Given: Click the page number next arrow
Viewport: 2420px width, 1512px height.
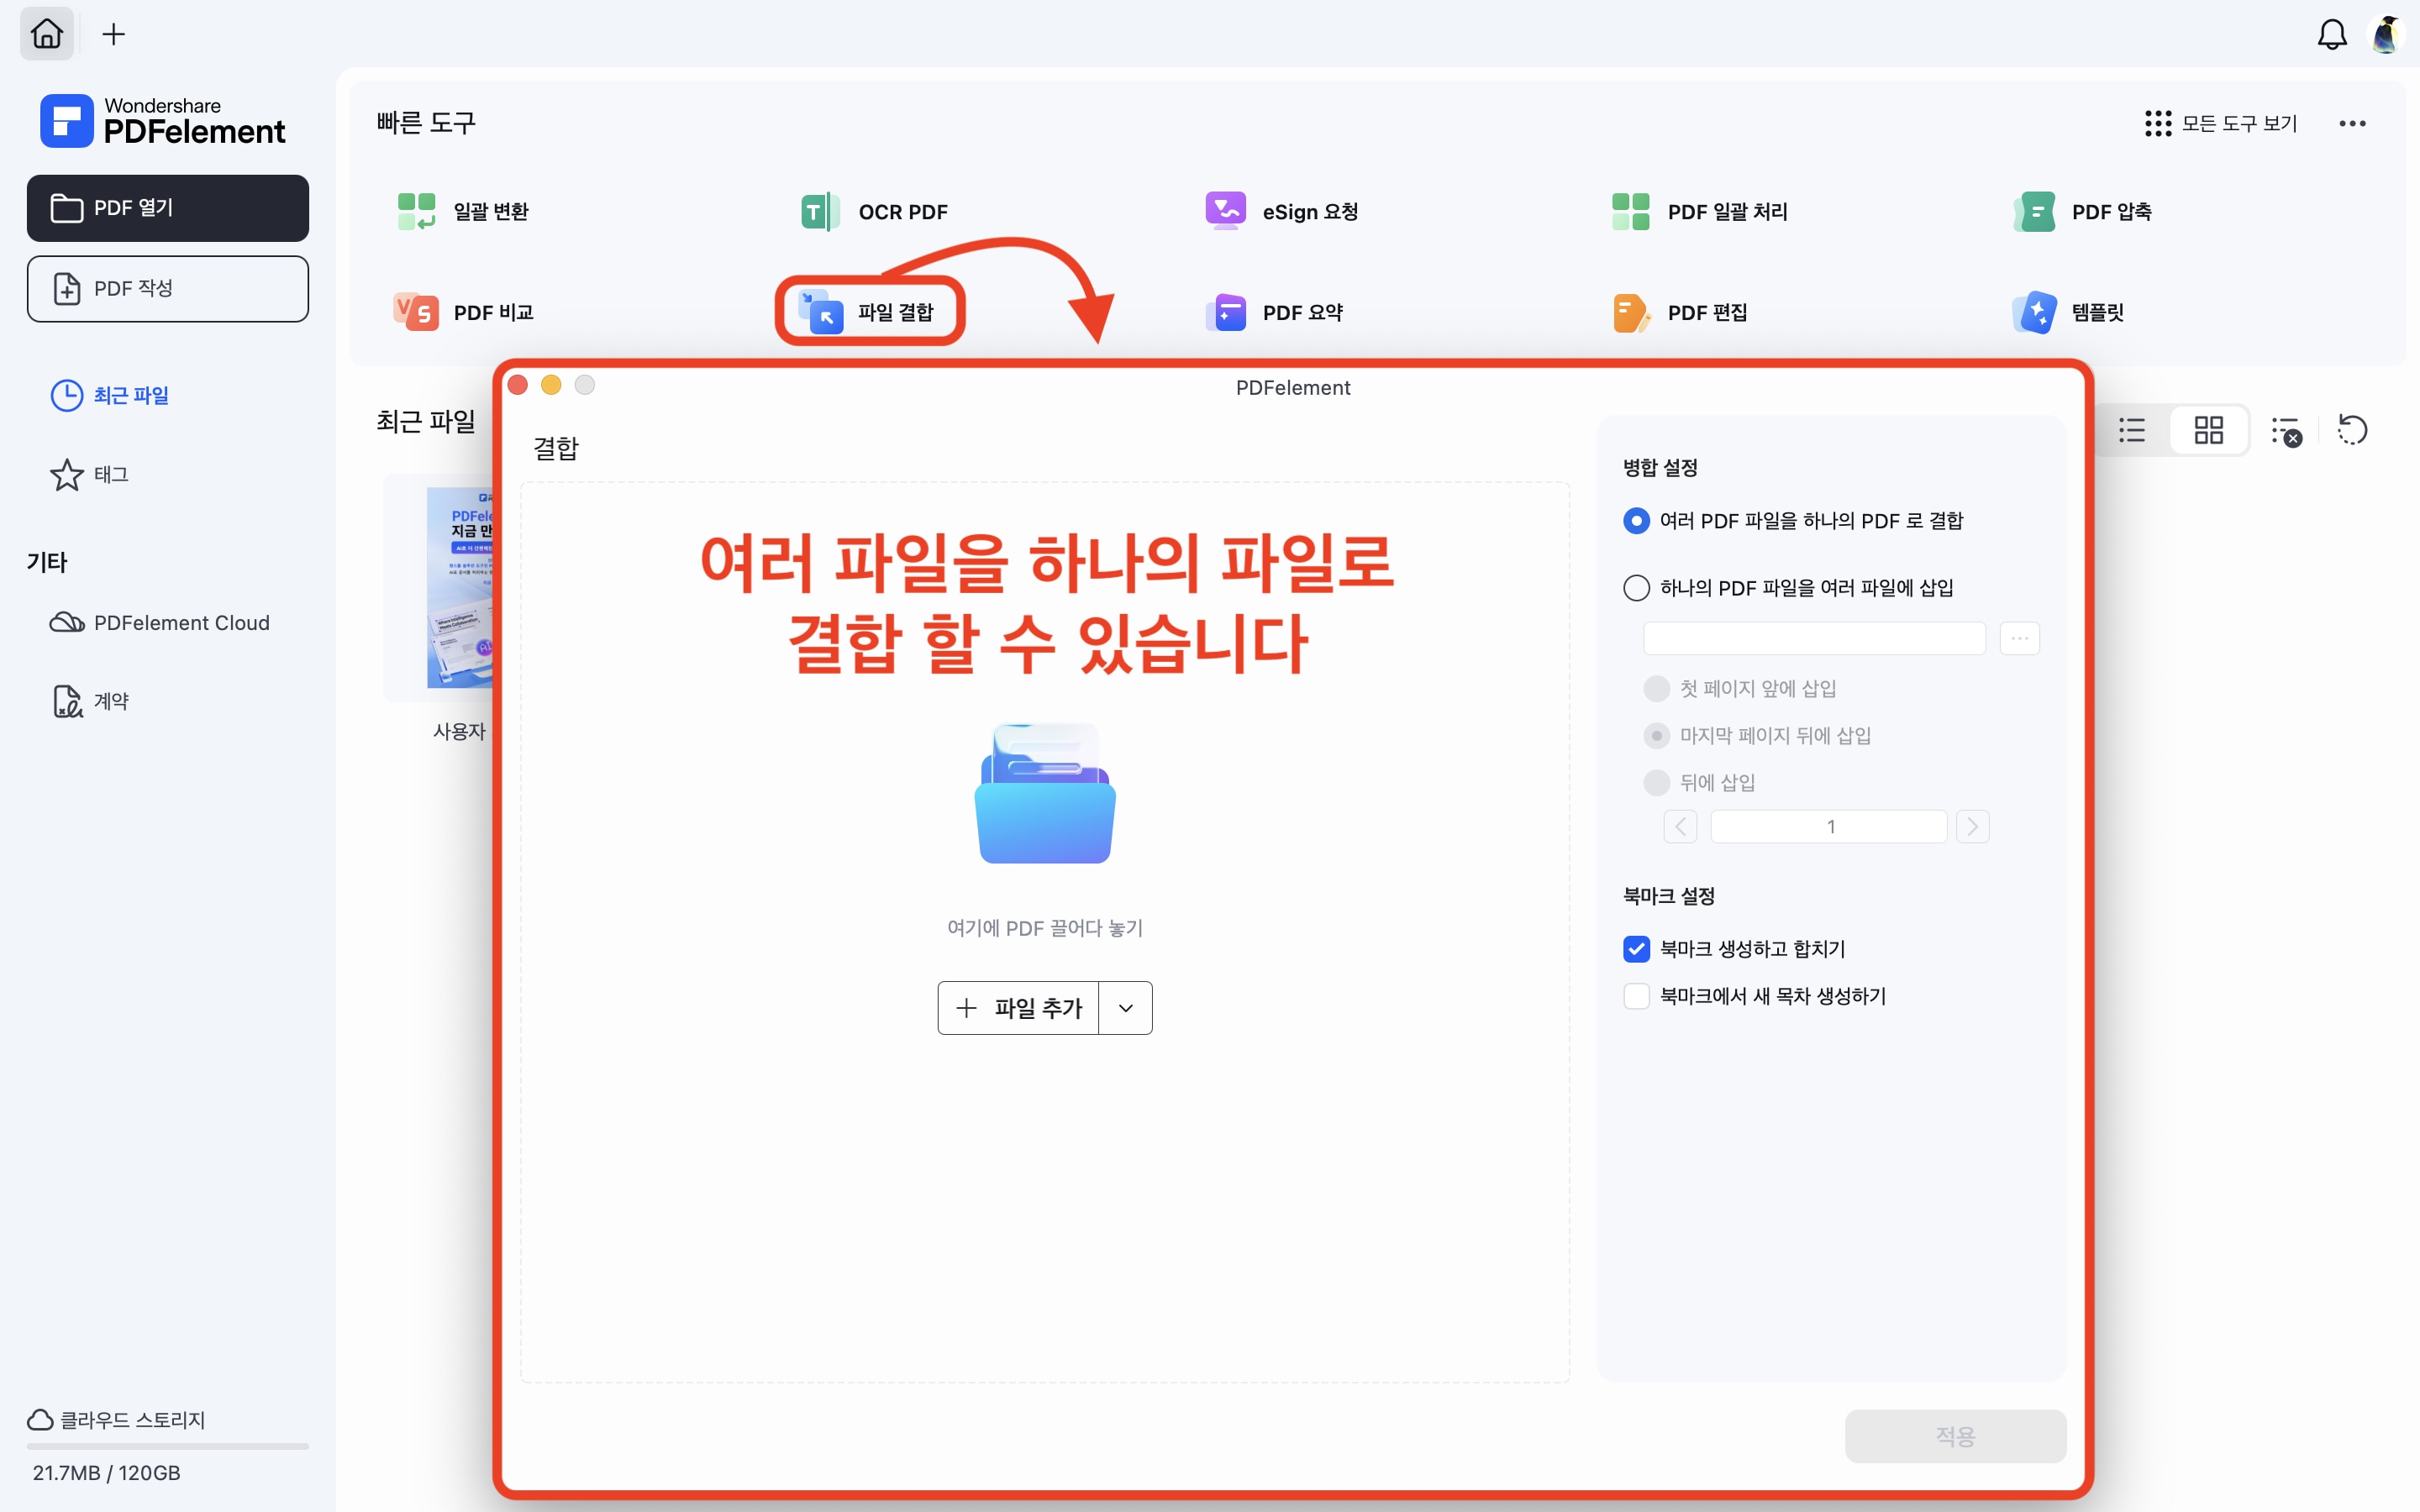Looking at the screenshot, I should click(x=1972, y=827).
